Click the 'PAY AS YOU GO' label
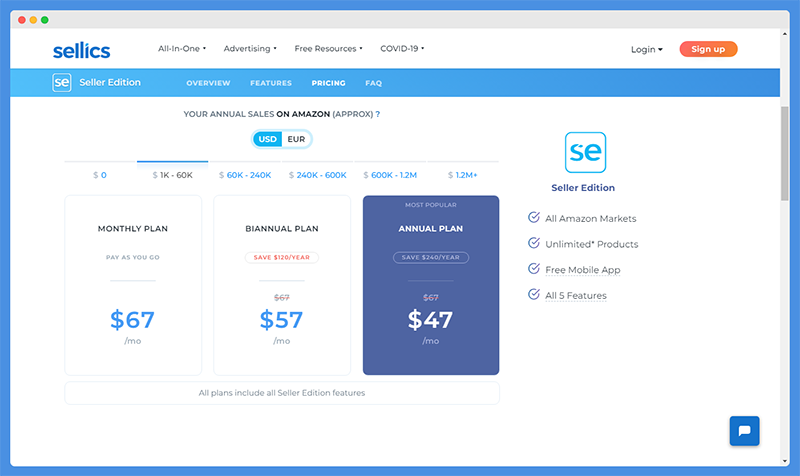Screen dimensions: 800x476 tap(133, 258)
